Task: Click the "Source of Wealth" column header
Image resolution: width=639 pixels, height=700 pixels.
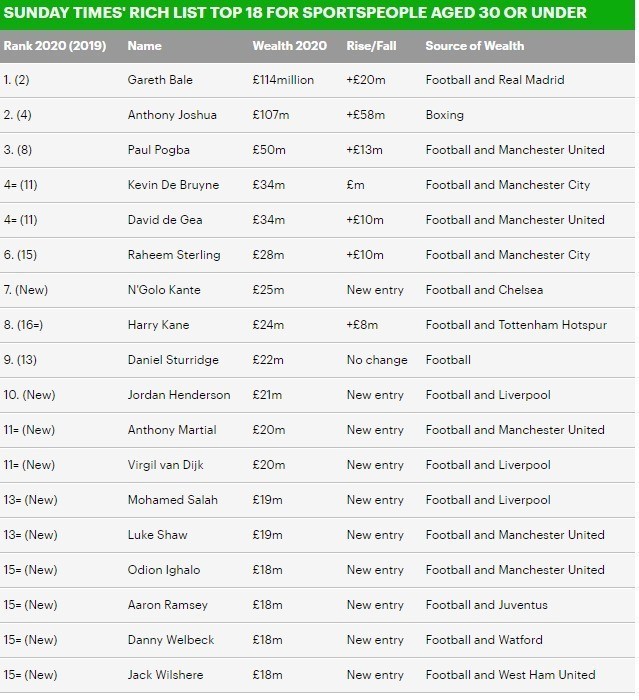Action: (474, 46)
